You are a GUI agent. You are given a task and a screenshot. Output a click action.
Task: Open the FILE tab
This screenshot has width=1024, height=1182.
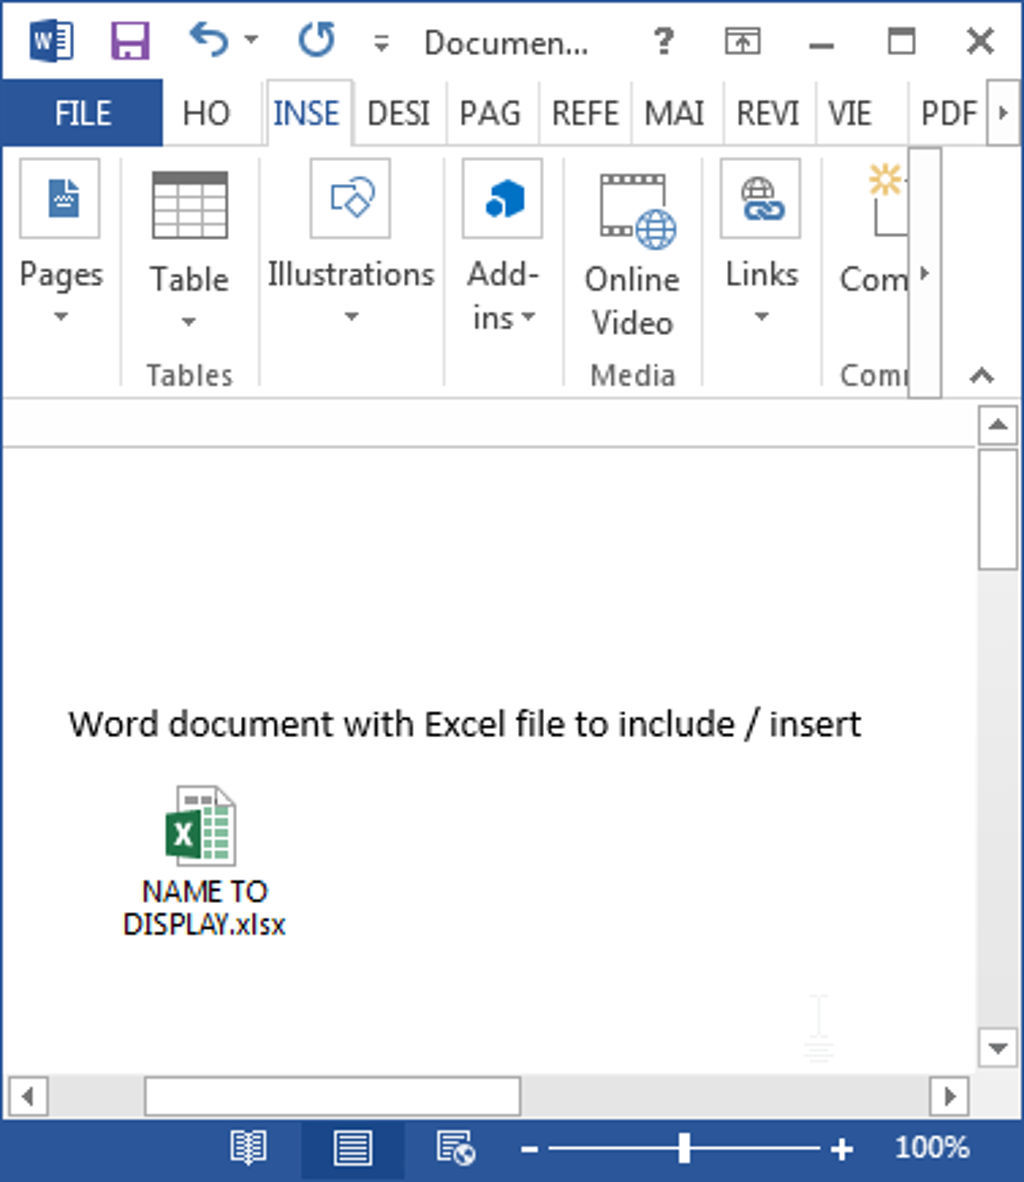click(x=81, y=113)
